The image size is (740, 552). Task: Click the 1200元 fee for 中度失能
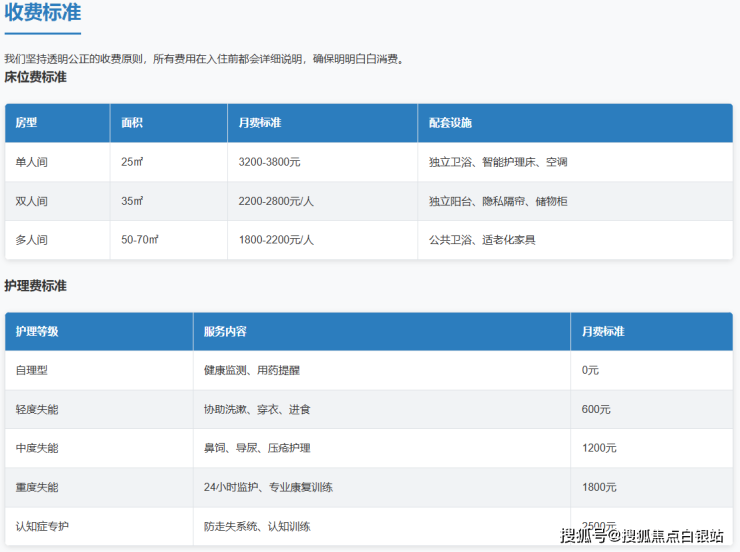tap(599, 448)
